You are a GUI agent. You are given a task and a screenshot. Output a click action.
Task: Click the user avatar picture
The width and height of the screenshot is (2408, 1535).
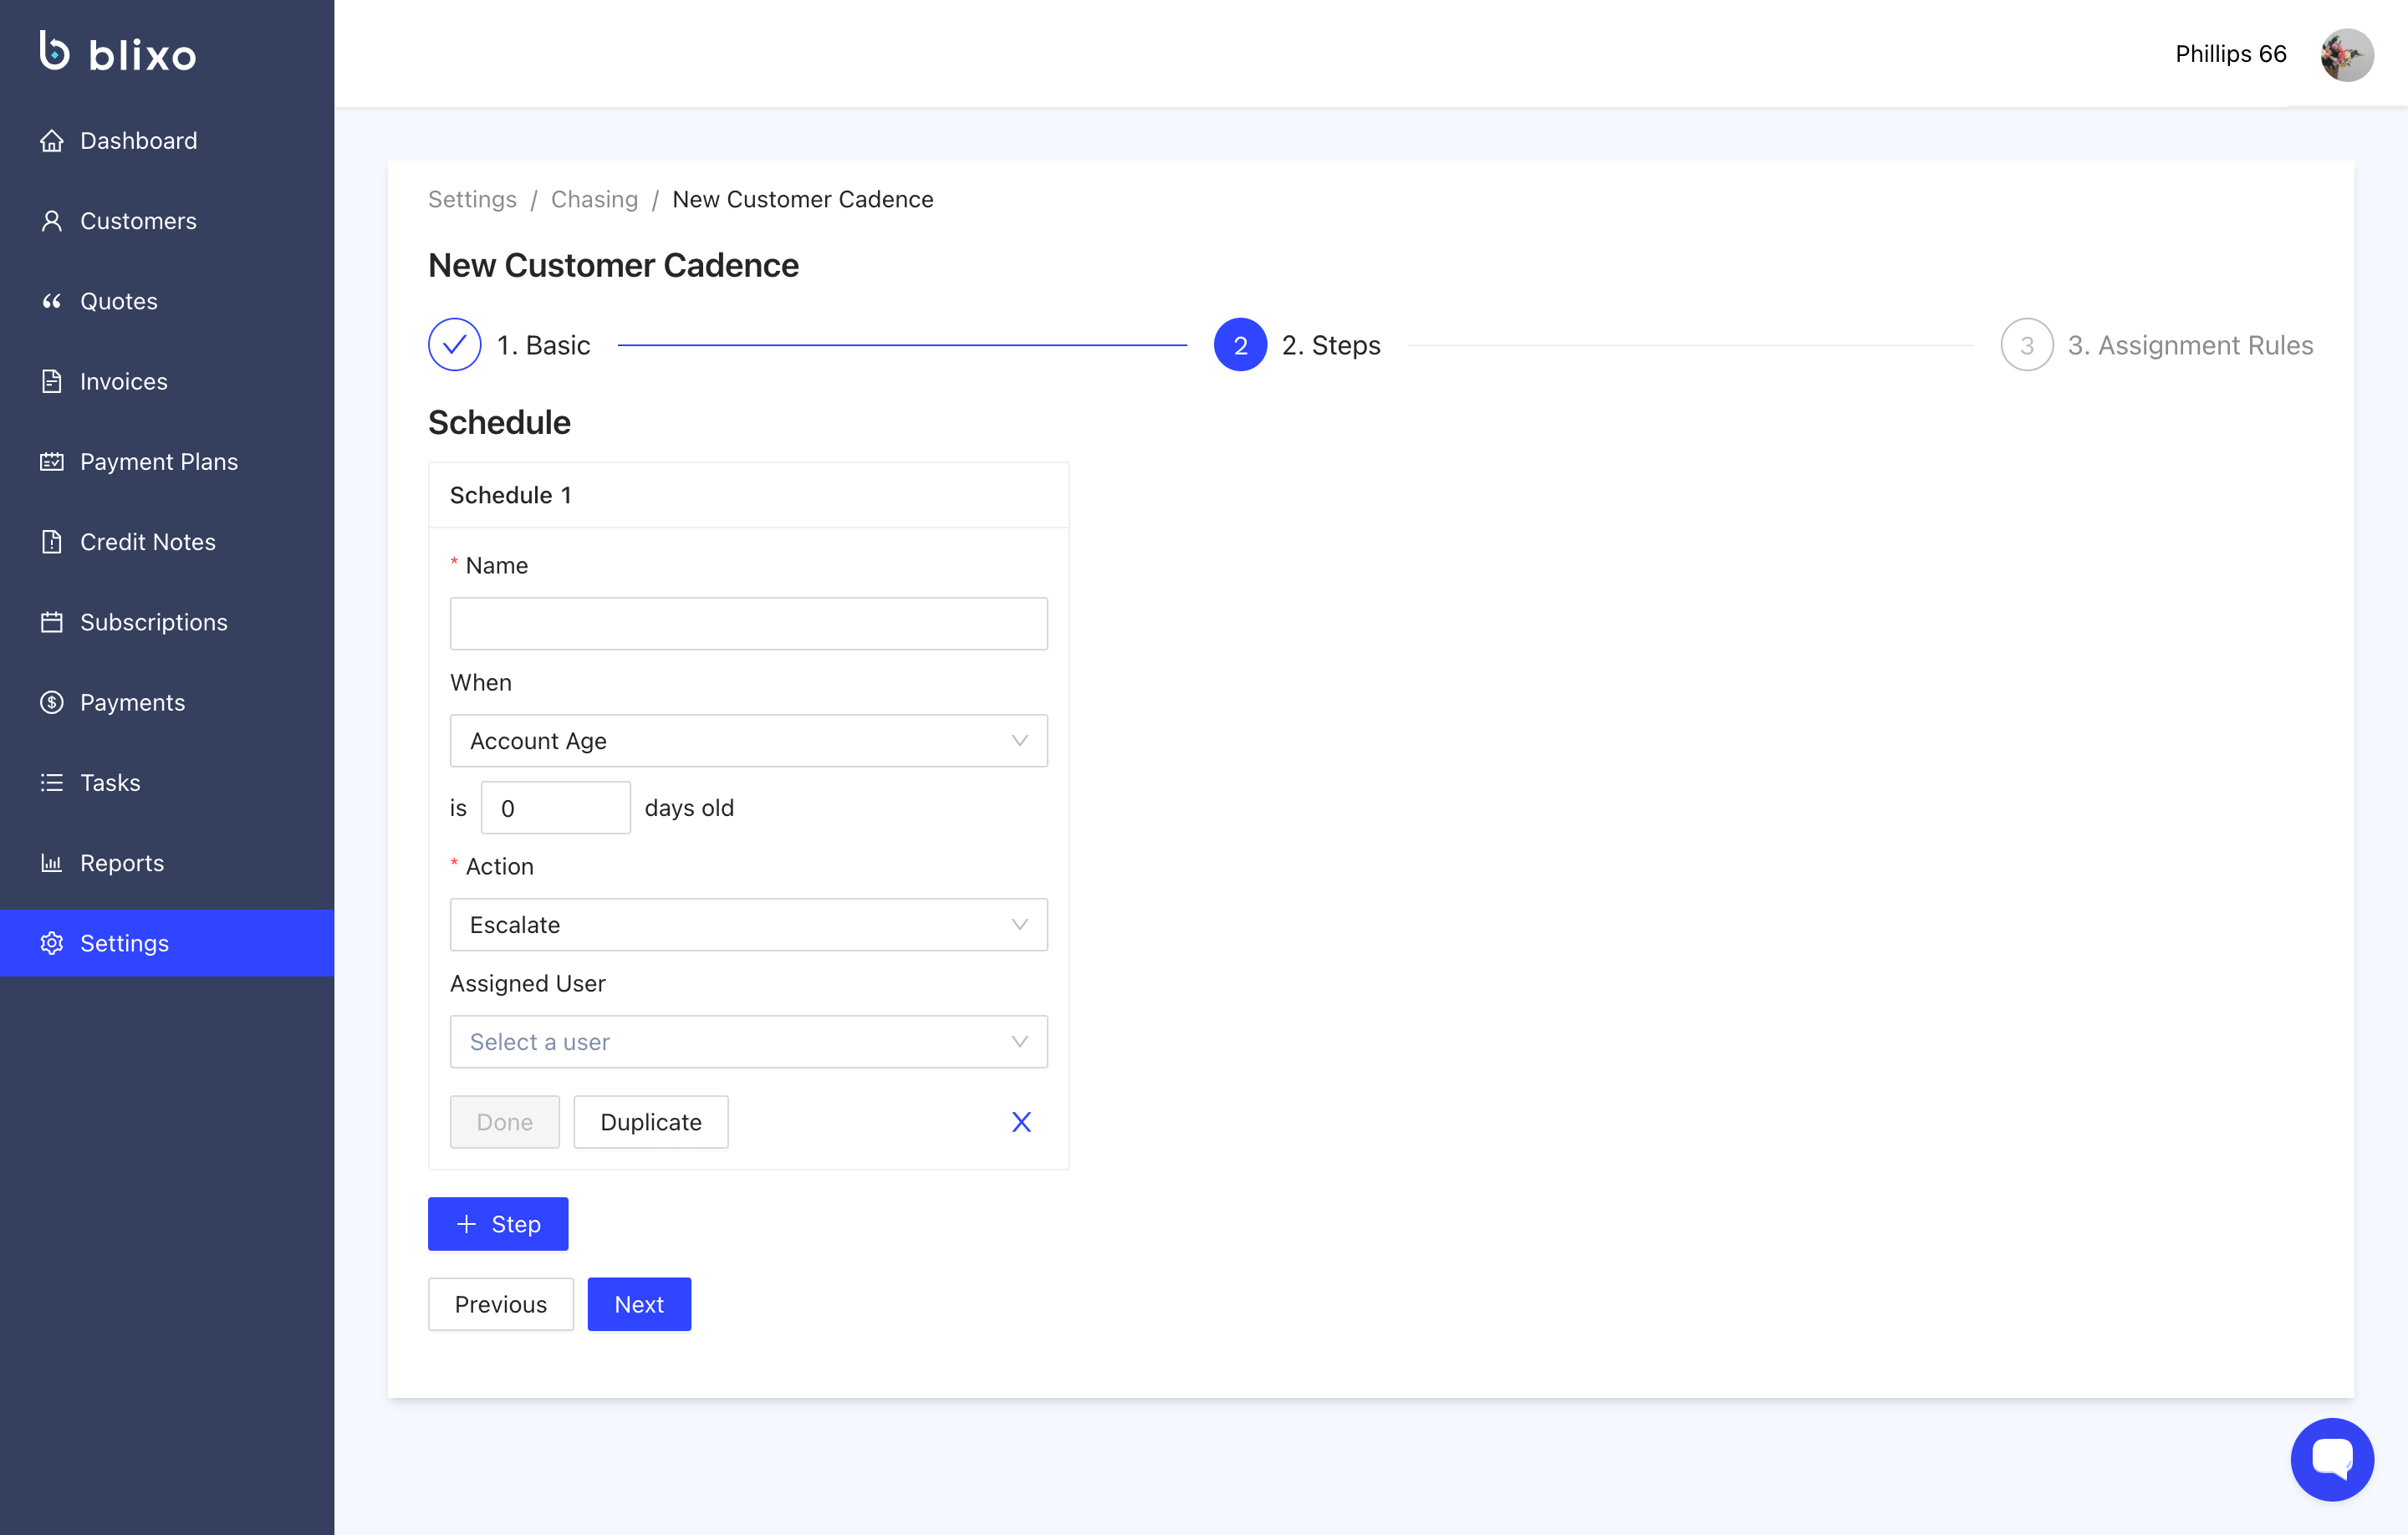click(x=2346, y=54)
